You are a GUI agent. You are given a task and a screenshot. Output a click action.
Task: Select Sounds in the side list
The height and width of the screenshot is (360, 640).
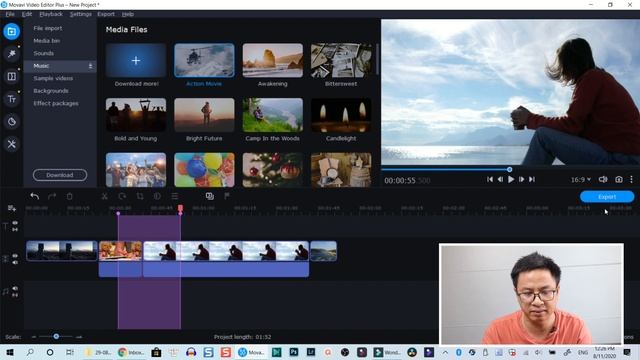click(43, 53)
